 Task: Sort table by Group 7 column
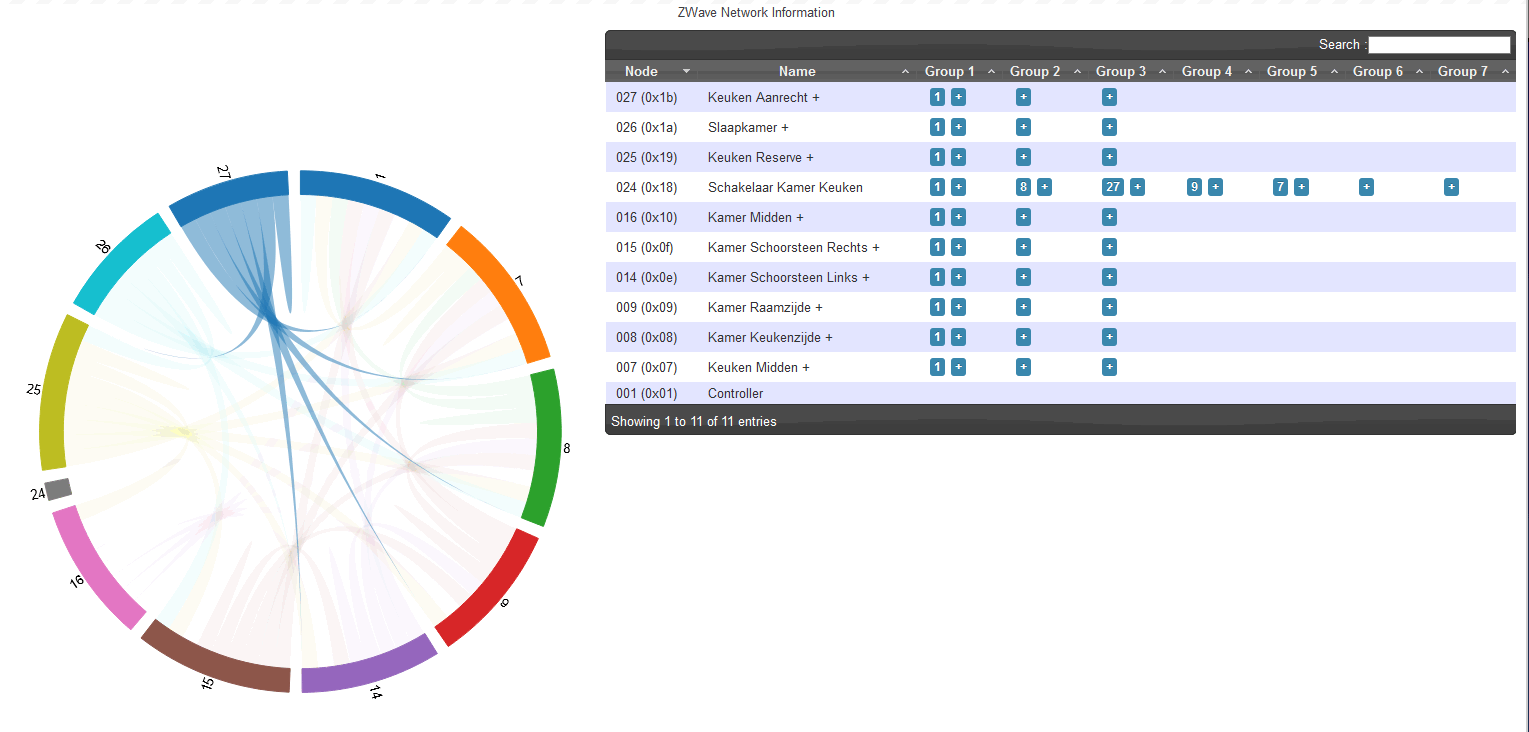(1472, 71)
